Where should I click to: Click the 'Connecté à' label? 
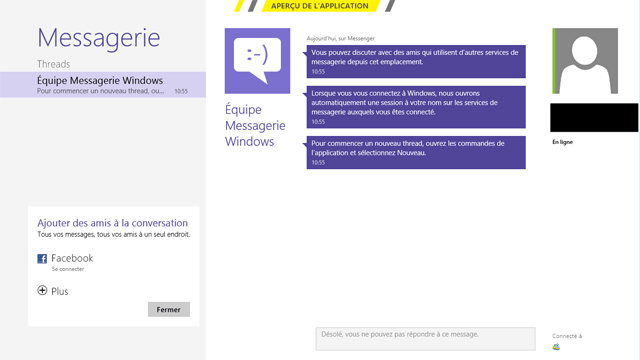click(x=567, y=336)
